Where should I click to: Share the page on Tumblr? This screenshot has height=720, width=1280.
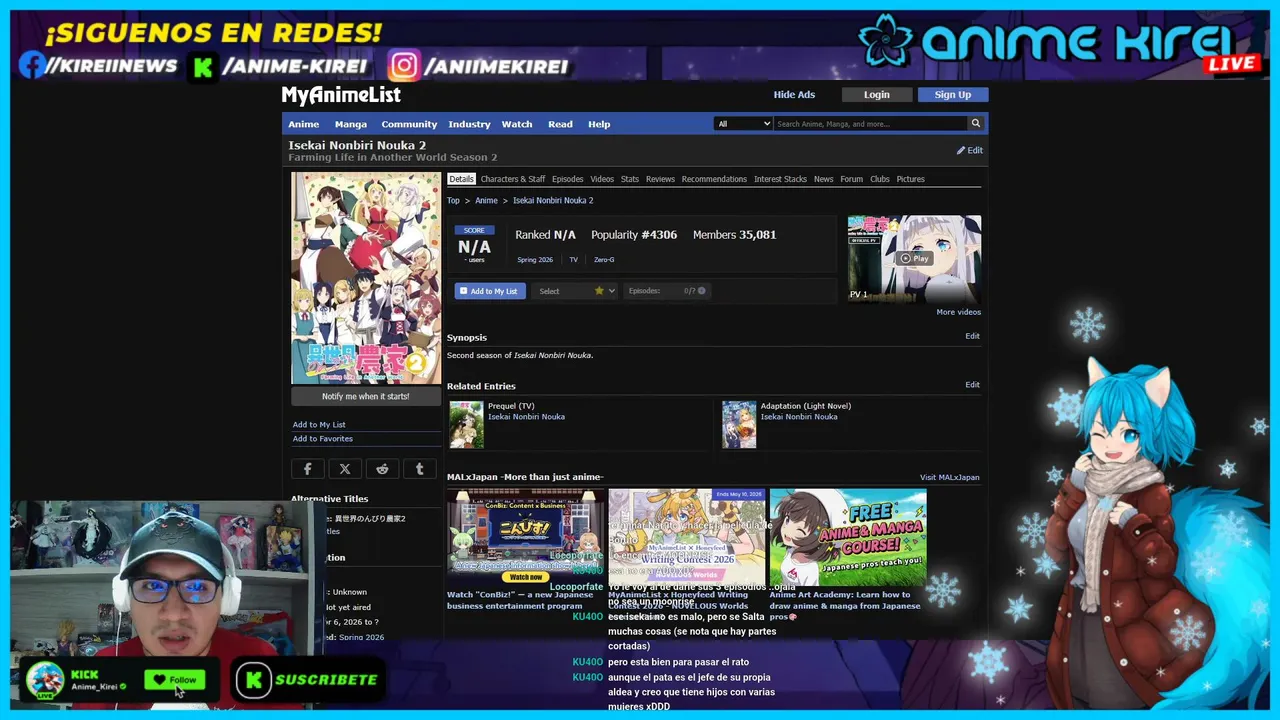click(x=419, y=468)
